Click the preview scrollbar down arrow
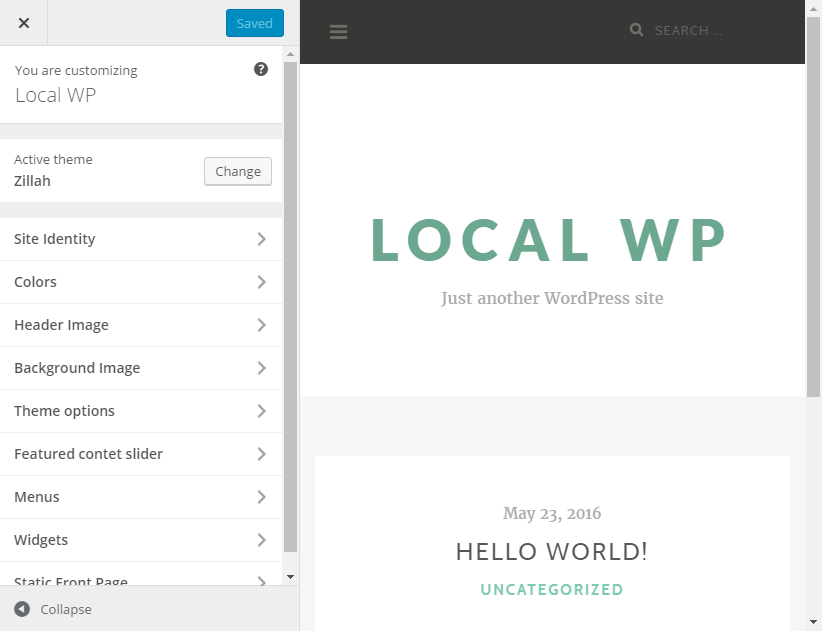This screenshot has width=822, height=631. pyautogui.click(x=813, y=622)
